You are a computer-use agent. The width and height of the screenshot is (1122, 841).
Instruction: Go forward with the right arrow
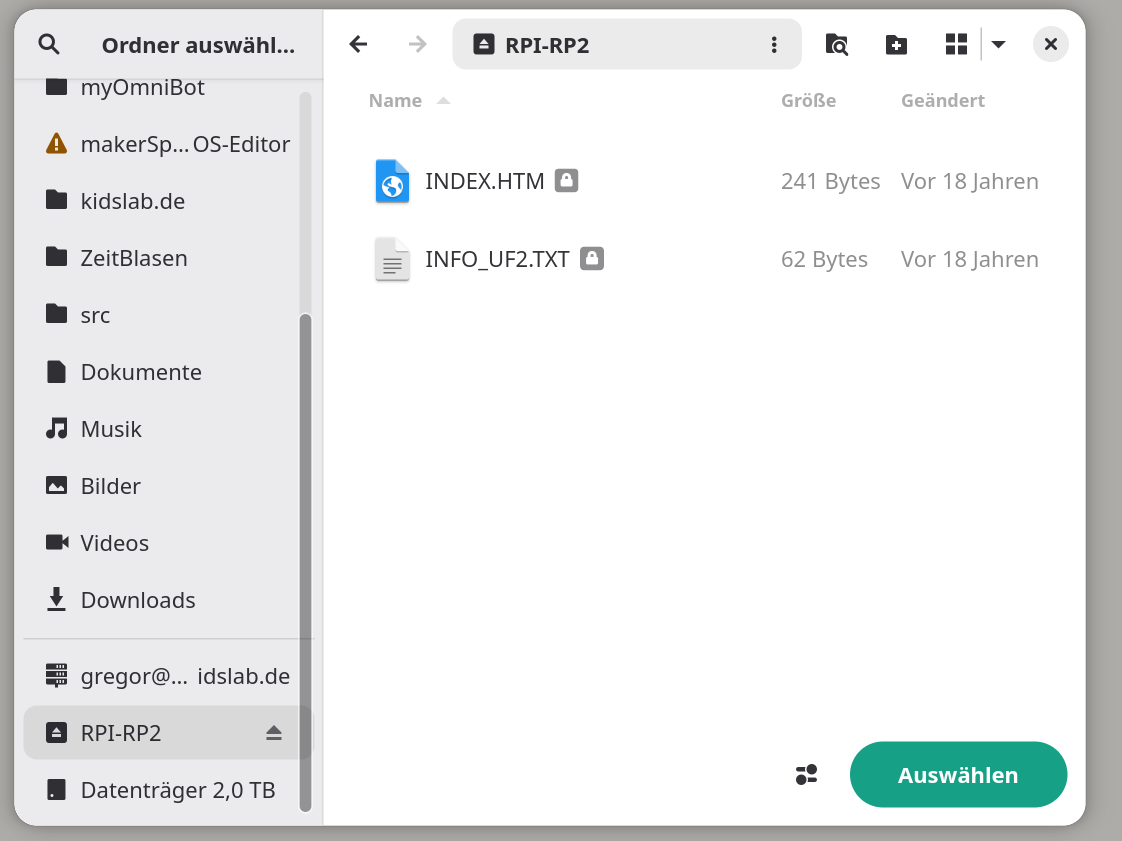(x=418, y=44)
